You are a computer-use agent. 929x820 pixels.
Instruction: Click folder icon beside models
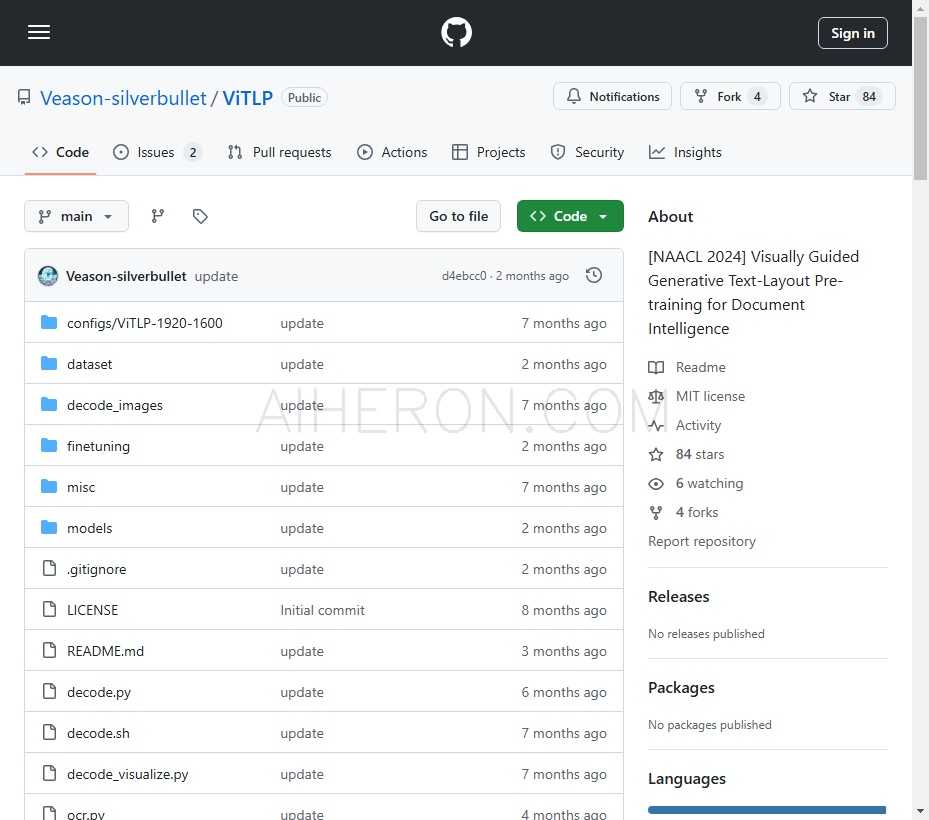pos(49,527)
